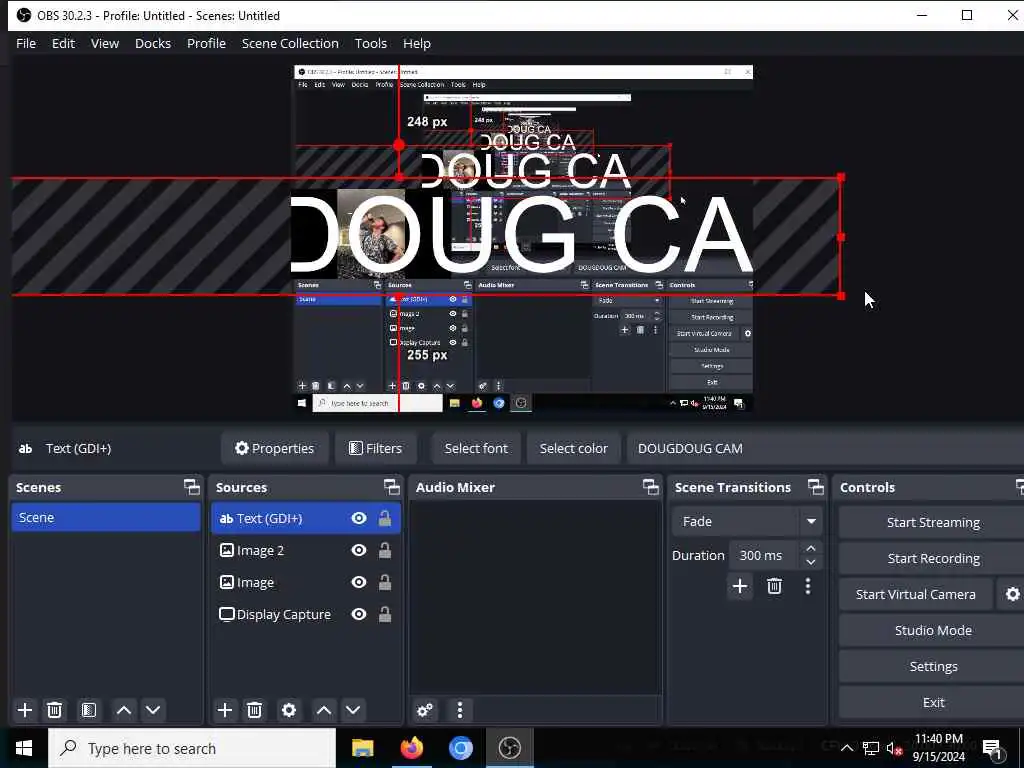Open source properties gear in Sources panel

click(x=289, y=710)
